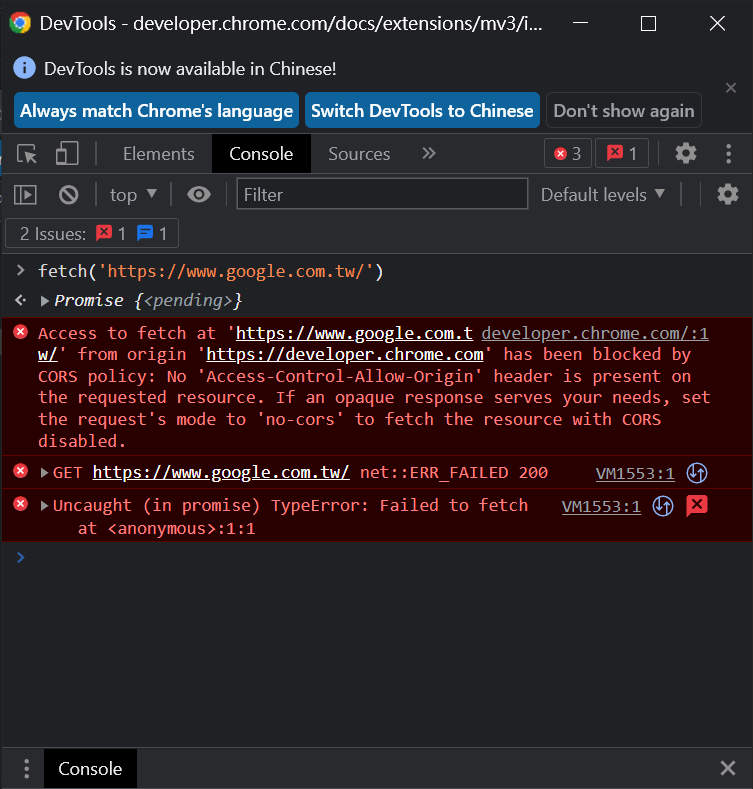This screenshot has width=753, height=789.
Task: Open the 'top' JavaScript context dropdown
Action: (133, 195)
